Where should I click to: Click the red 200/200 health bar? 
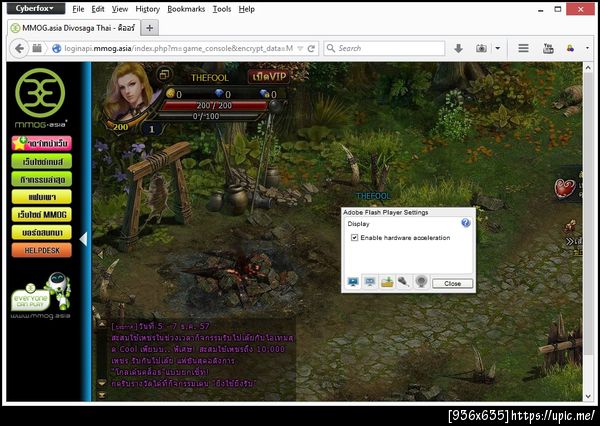[214, 105]
